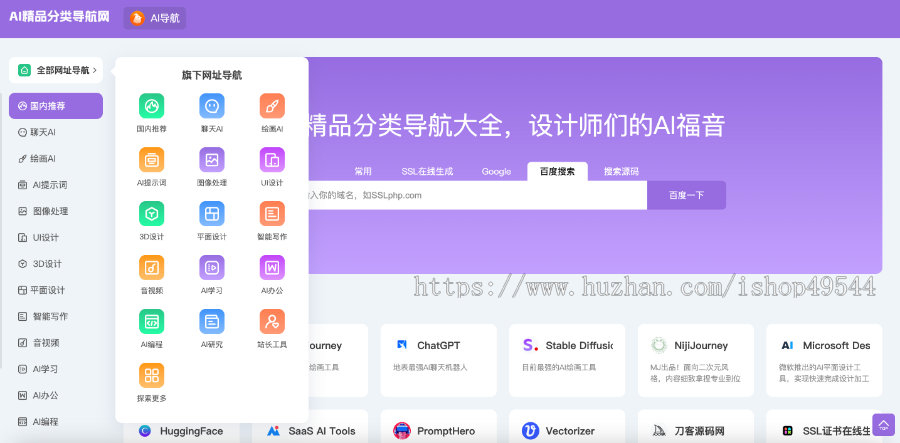Select AI提示词 in left sidebar
This screenshot has width=900, height=443.
point(56,185)
